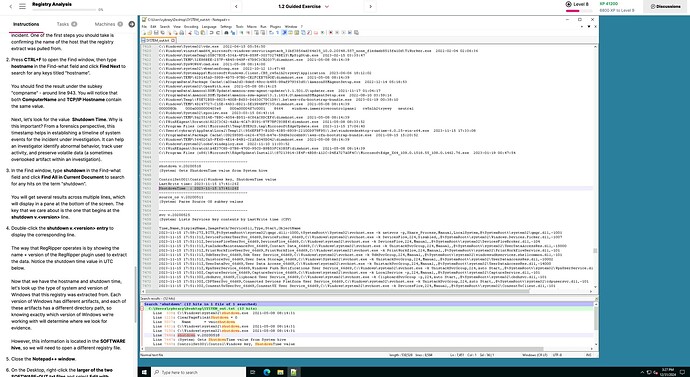Toggle Synchronize Horizontal Scrolling icon
This screenshot has width=690, height=377.
coord(263,33)
